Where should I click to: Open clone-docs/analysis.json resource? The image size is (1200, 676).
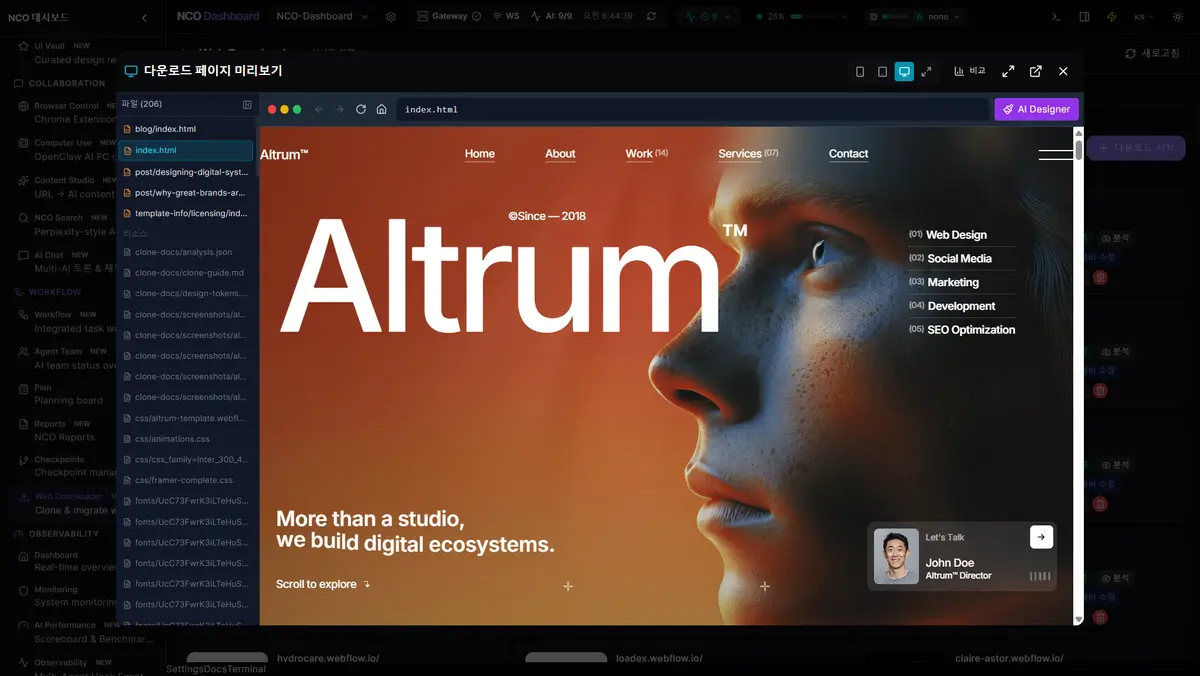186,252
